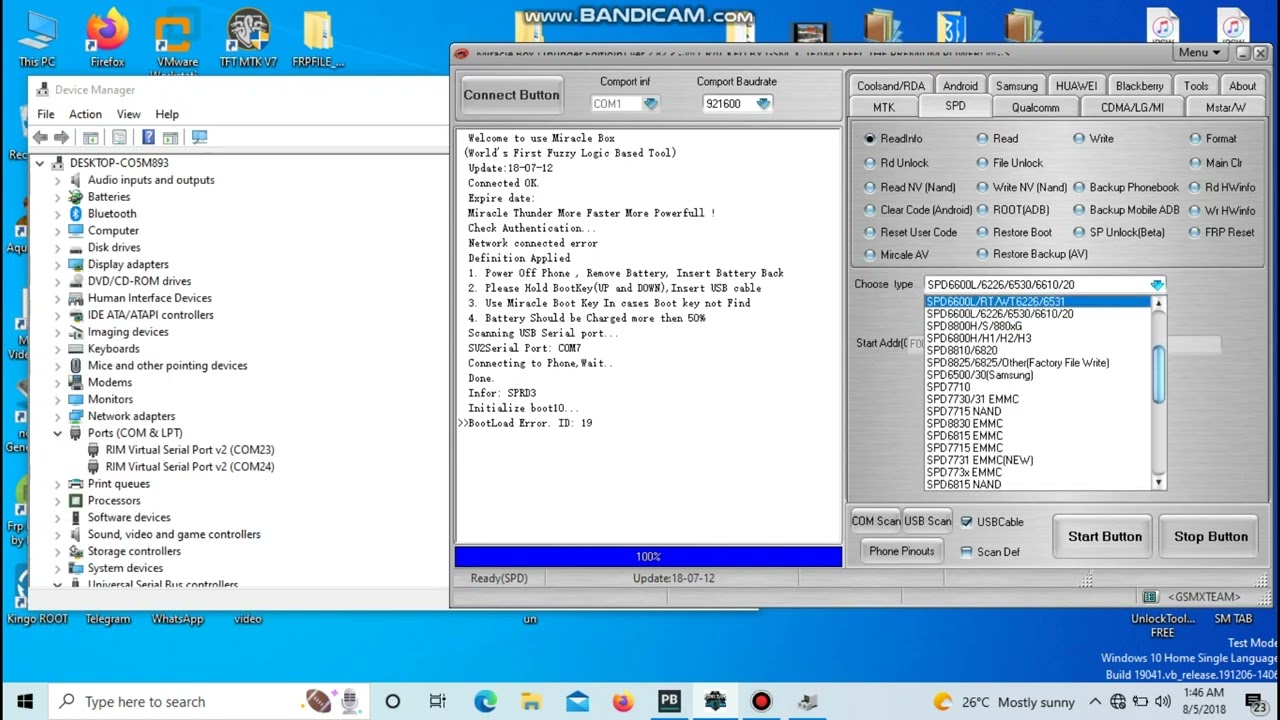Expand Display adapters node

pyautogui.click(x=58, y=264)
